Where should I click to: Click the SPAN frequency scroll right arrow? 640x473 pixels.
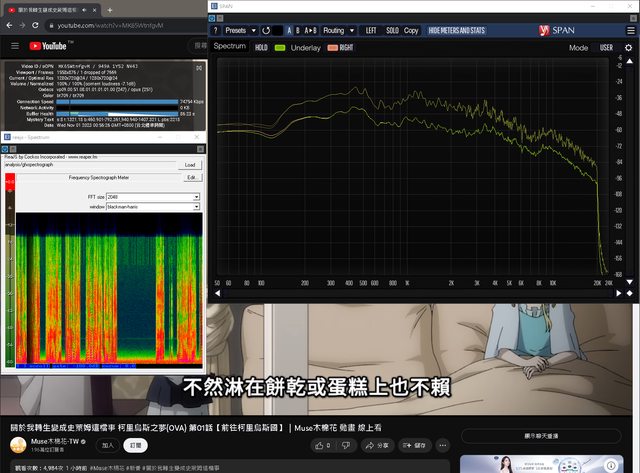tap(619, 293)
